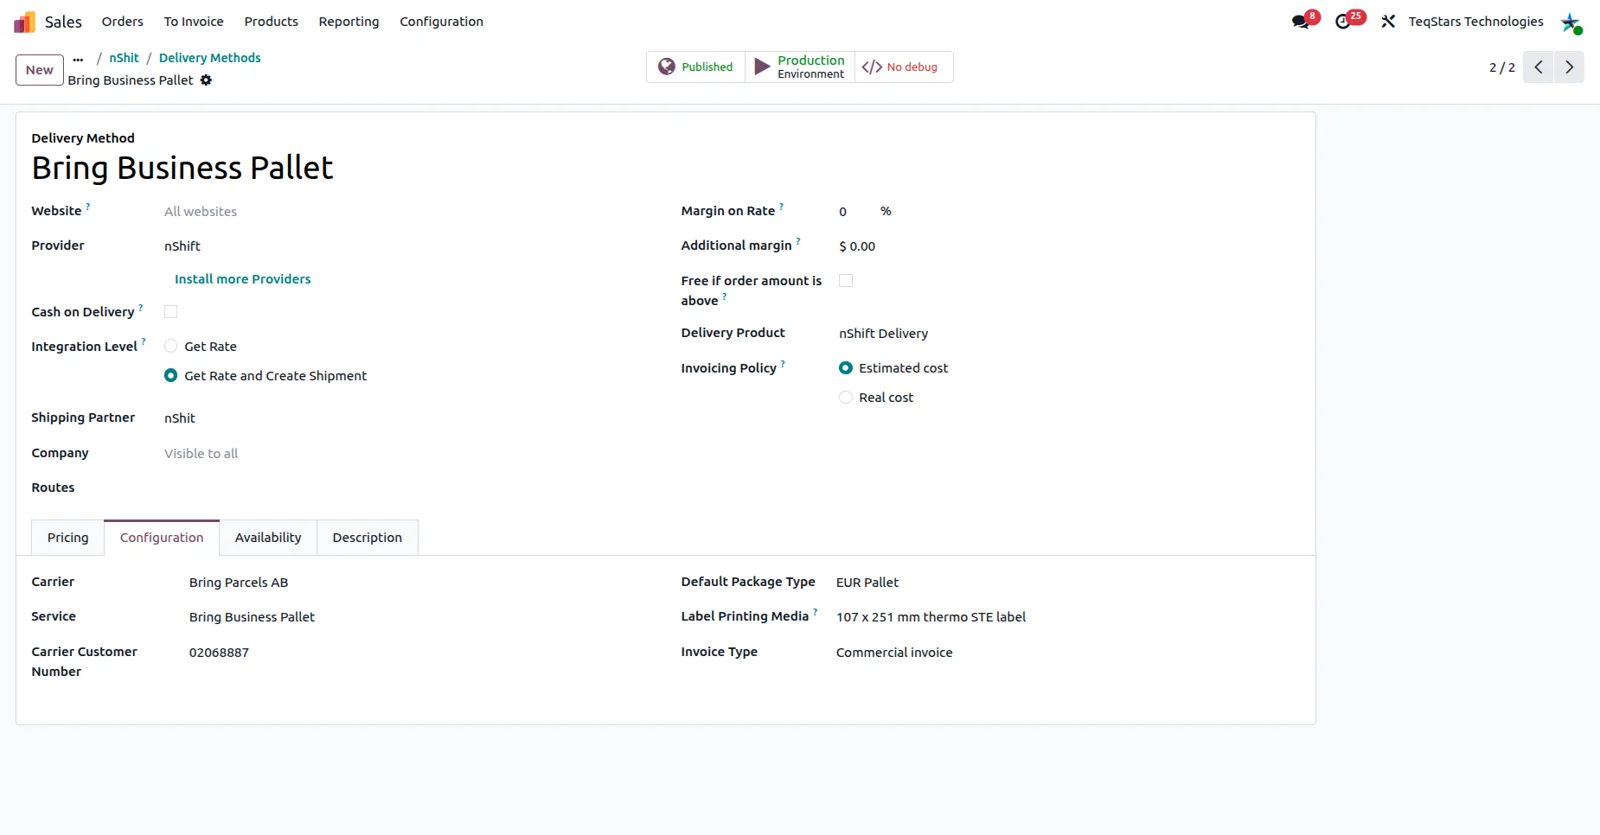
Task: Go to the next record arrow
Action: pyautogui.click(x=1569, y=67)
